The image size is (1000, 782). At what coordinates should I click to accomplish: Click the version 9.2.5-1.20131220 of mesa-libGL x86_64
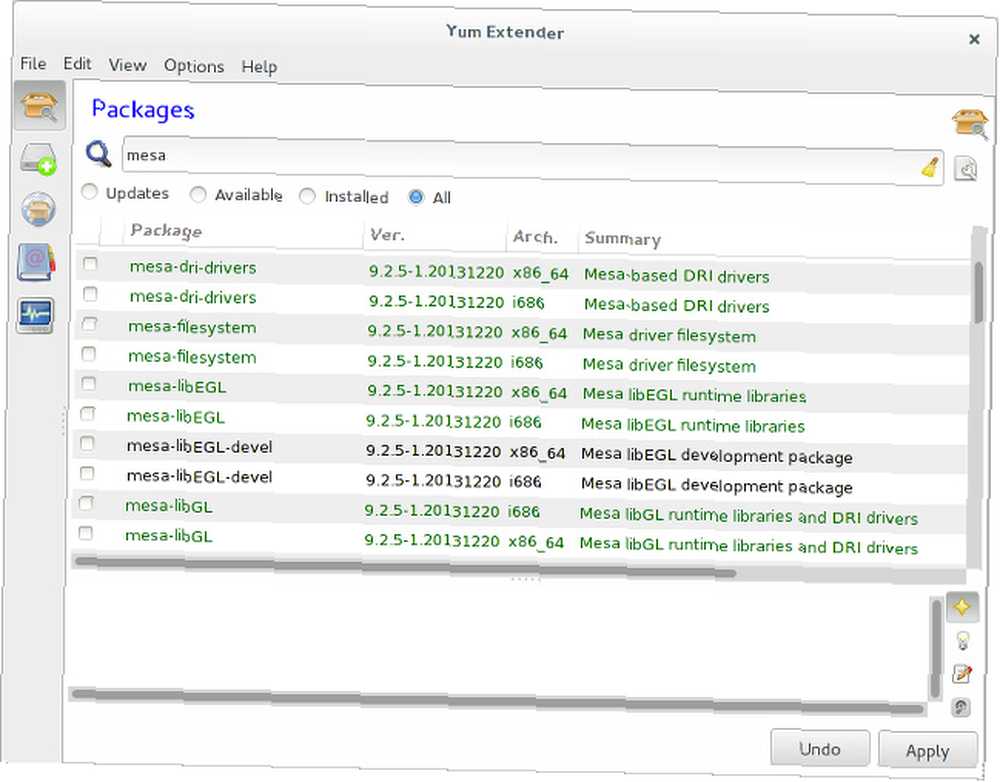tap(432, 541)
